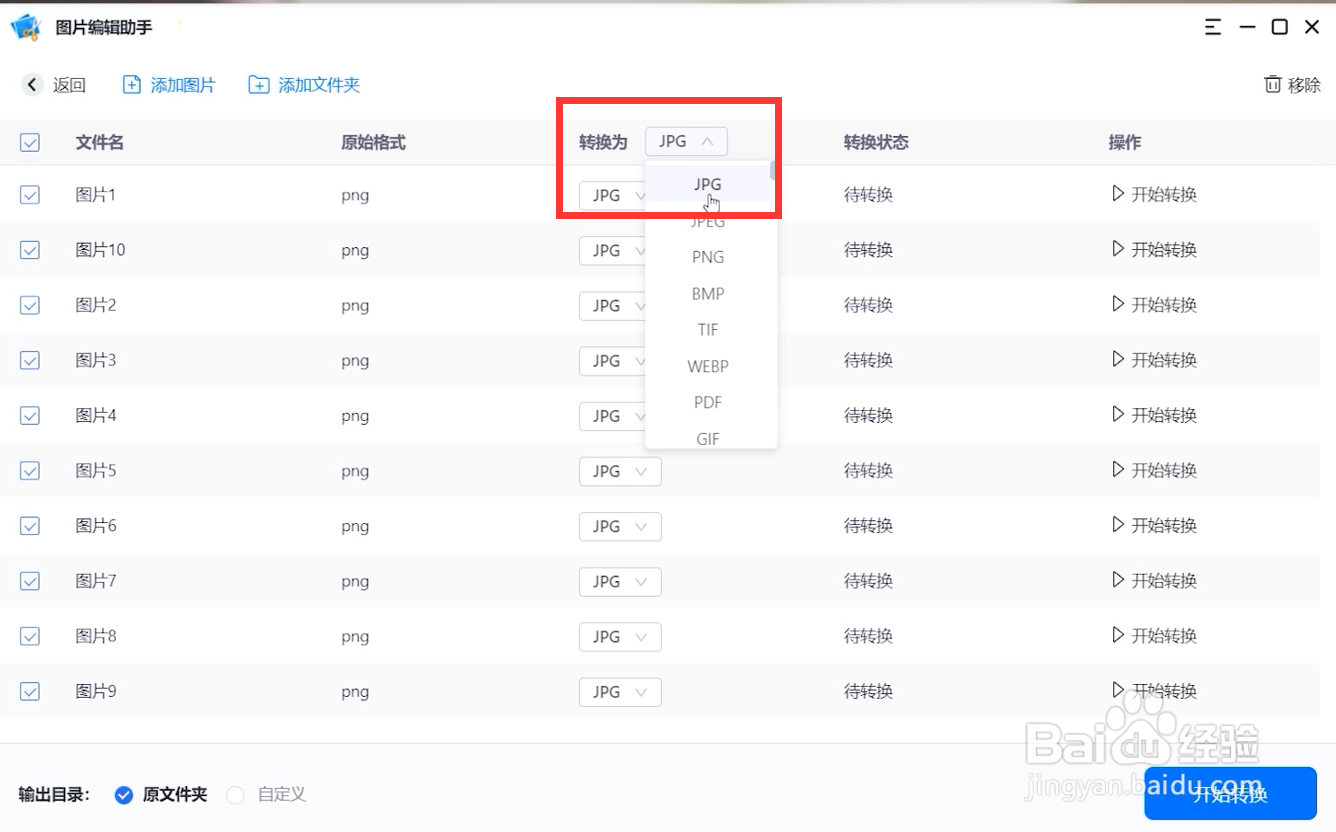
Task: Start converting 图片6 via its play icon
Action: coord(1118,524)
